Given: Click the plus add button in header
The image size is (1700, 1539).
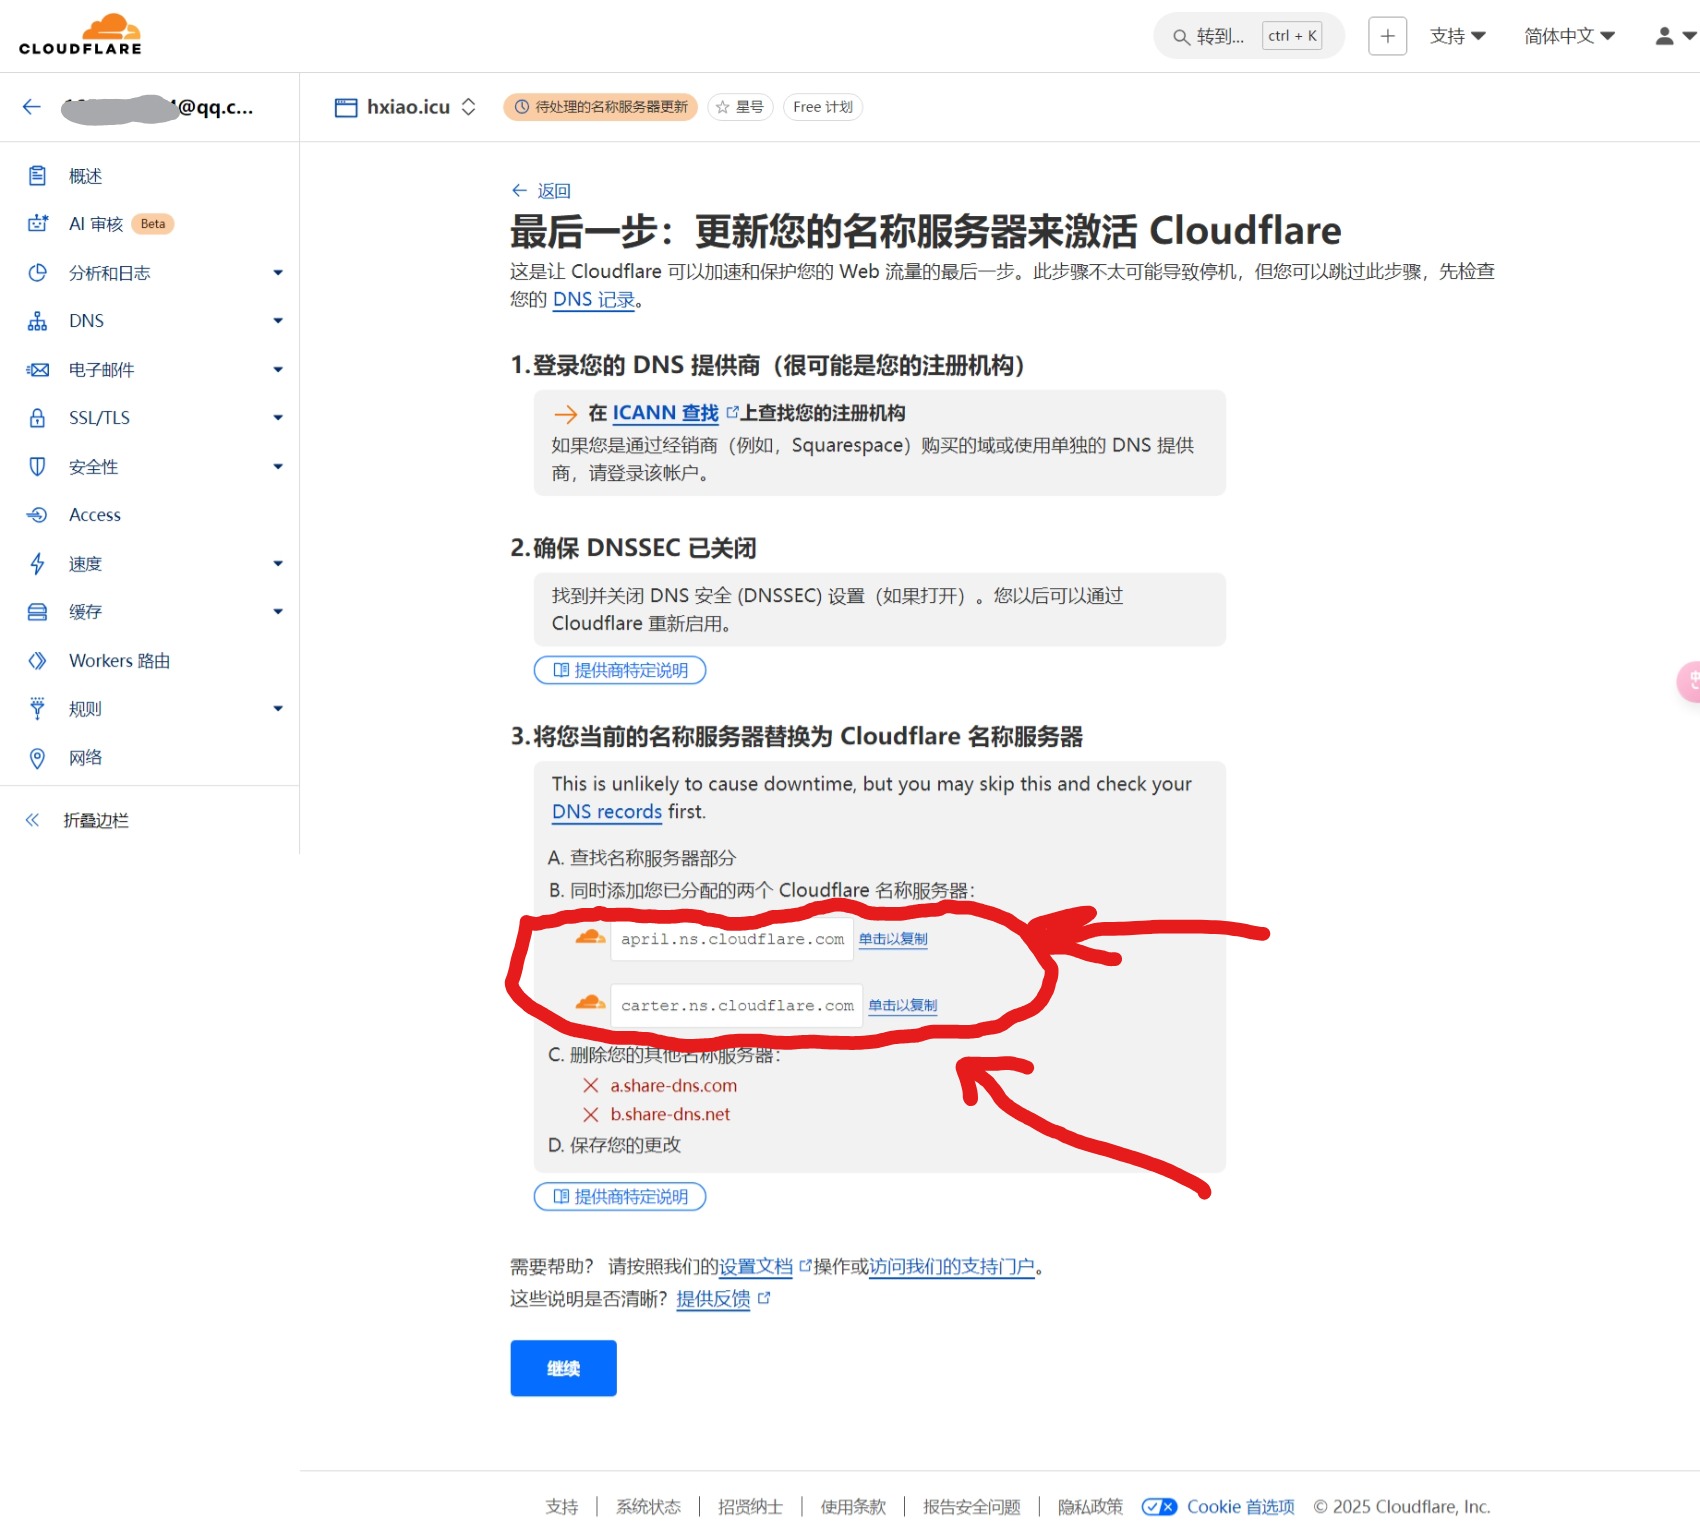Looking at the screenshot, I should point(1387,36).
